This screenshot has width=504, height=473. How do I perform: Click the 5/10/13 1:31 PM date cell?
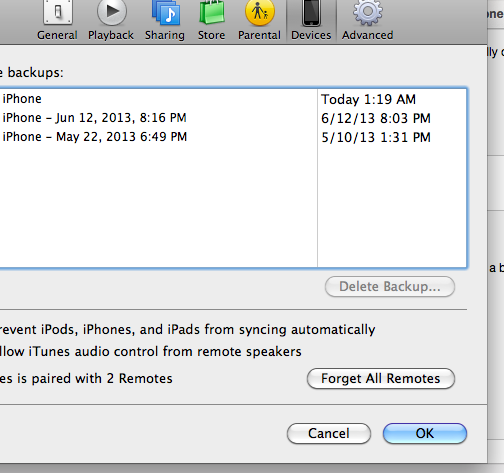pyautogui.click(x=376, y=137)
